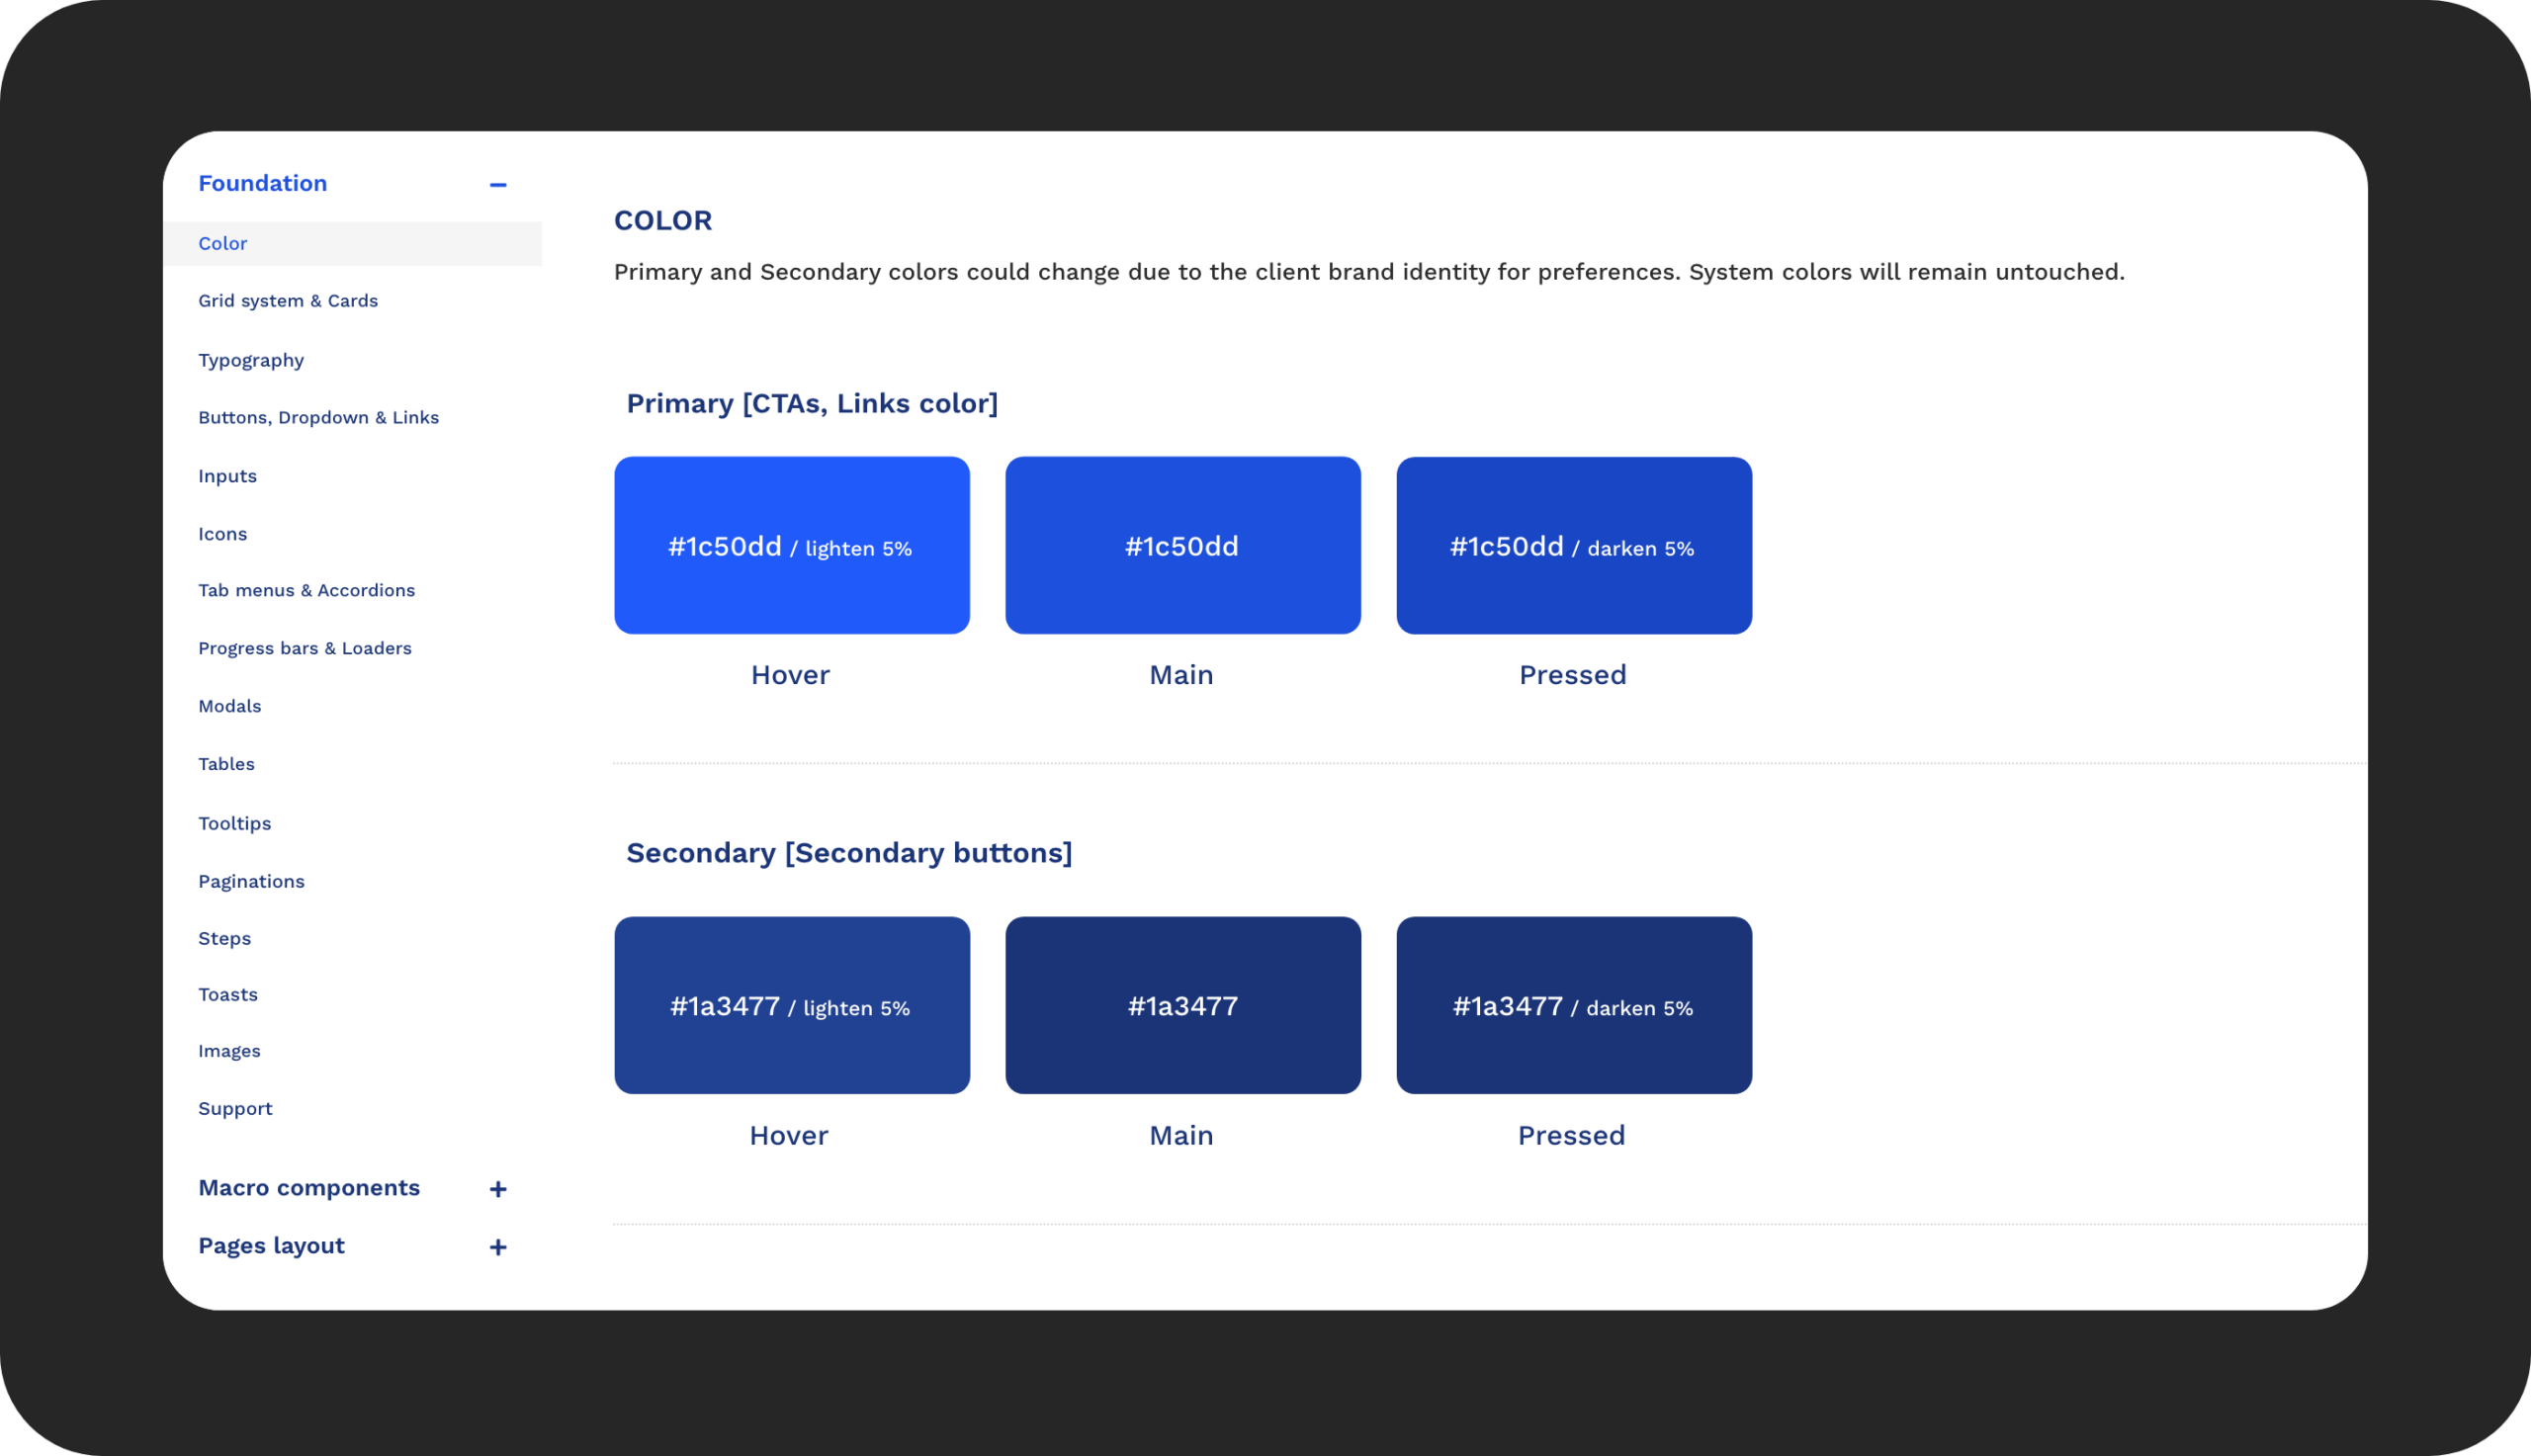This screenshot has height=1456, width=2531.
Task: Expand Macro components with plus icon
Action: coord(498,1189)
